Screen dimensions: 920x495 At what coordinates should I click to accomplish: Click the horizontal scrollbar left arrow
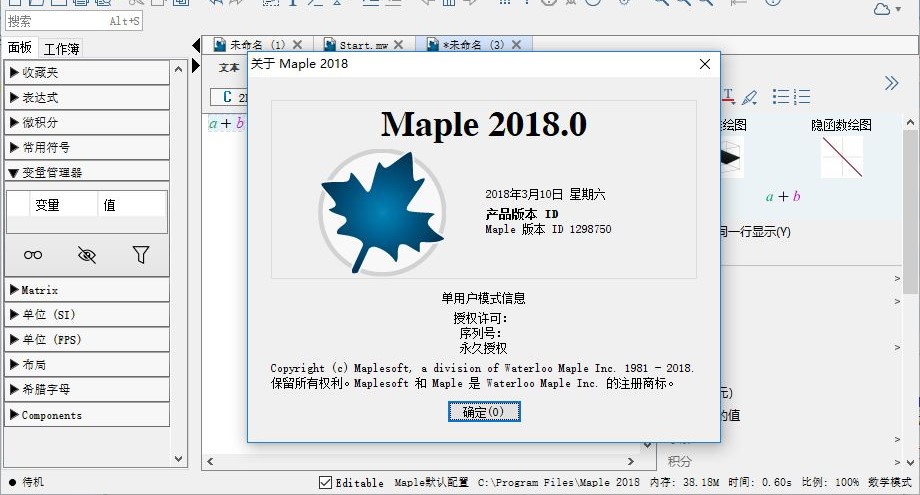[210, 462]
